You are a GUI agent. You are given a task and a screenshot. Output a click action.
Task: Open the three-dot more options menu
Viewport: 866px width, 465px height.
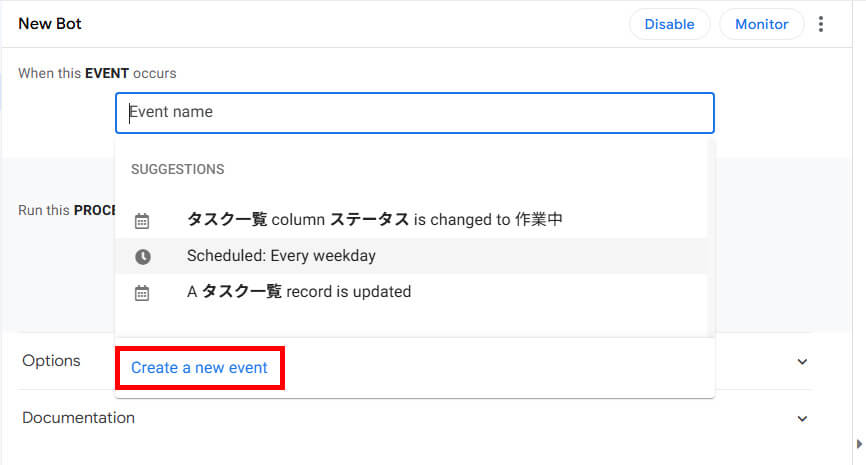(x=821, y=24)
